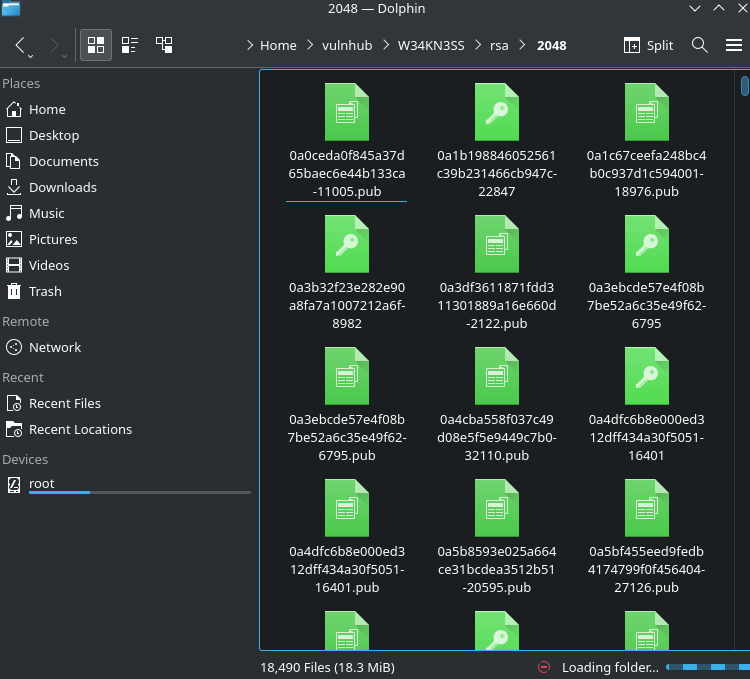This screenshot has height=679, width=750.
Task: Select Trash in Places sidebar
Action: coord(45,291)
